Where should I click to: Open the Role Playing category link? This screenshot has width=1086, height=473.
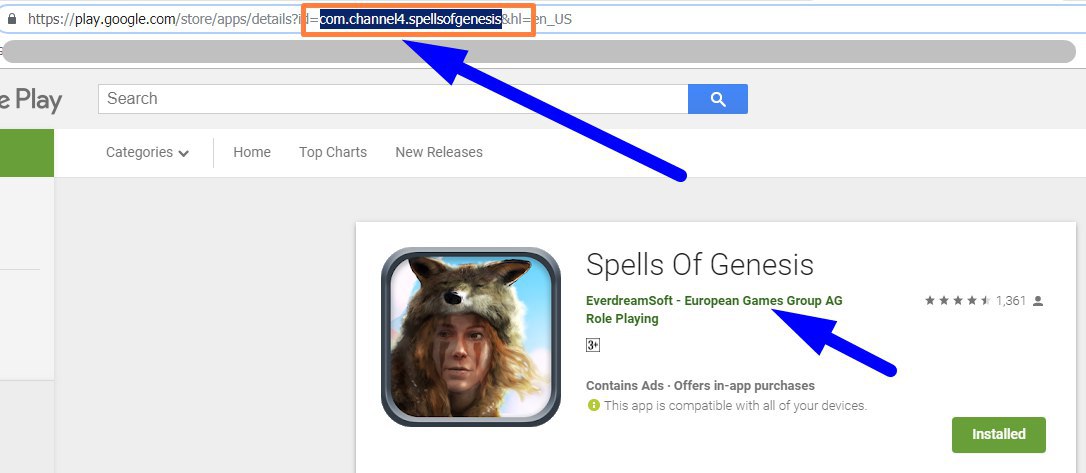pos(622,319)
